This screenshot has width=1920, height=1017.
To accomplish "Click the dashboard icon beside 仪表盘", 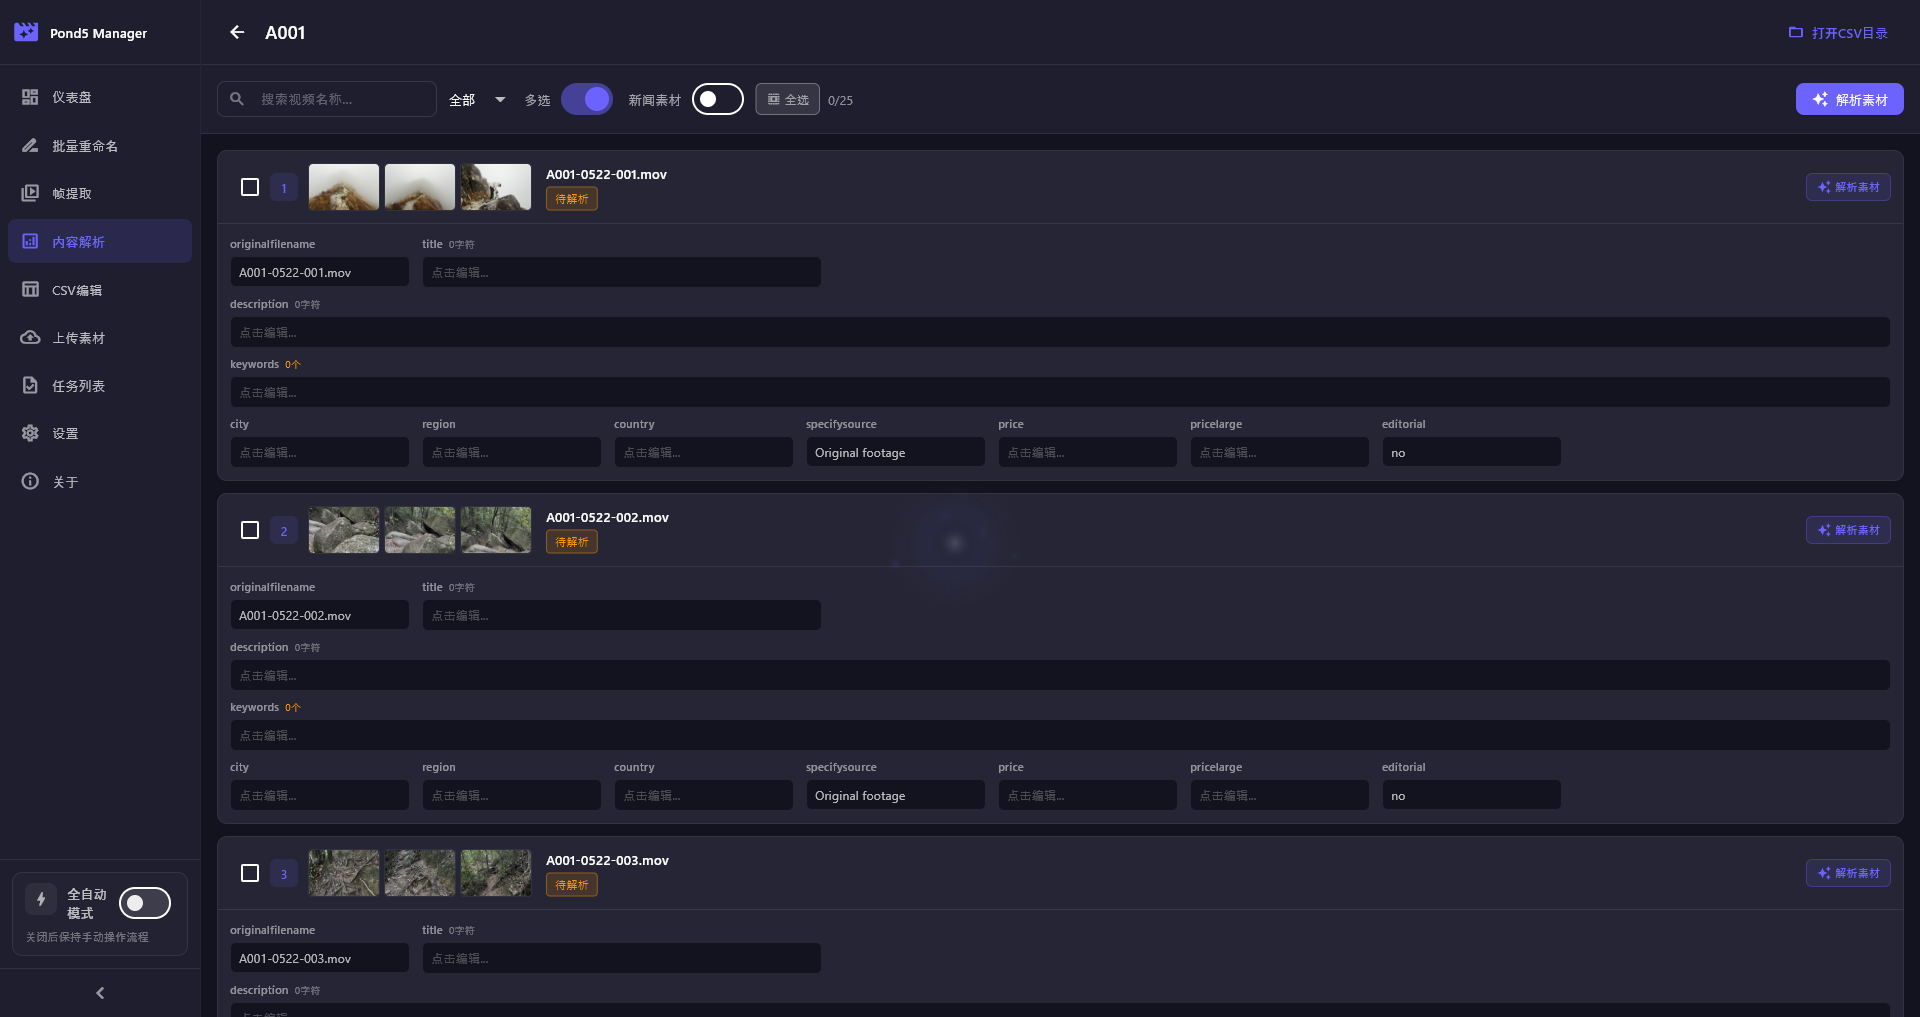I will [x=30, y=97].
